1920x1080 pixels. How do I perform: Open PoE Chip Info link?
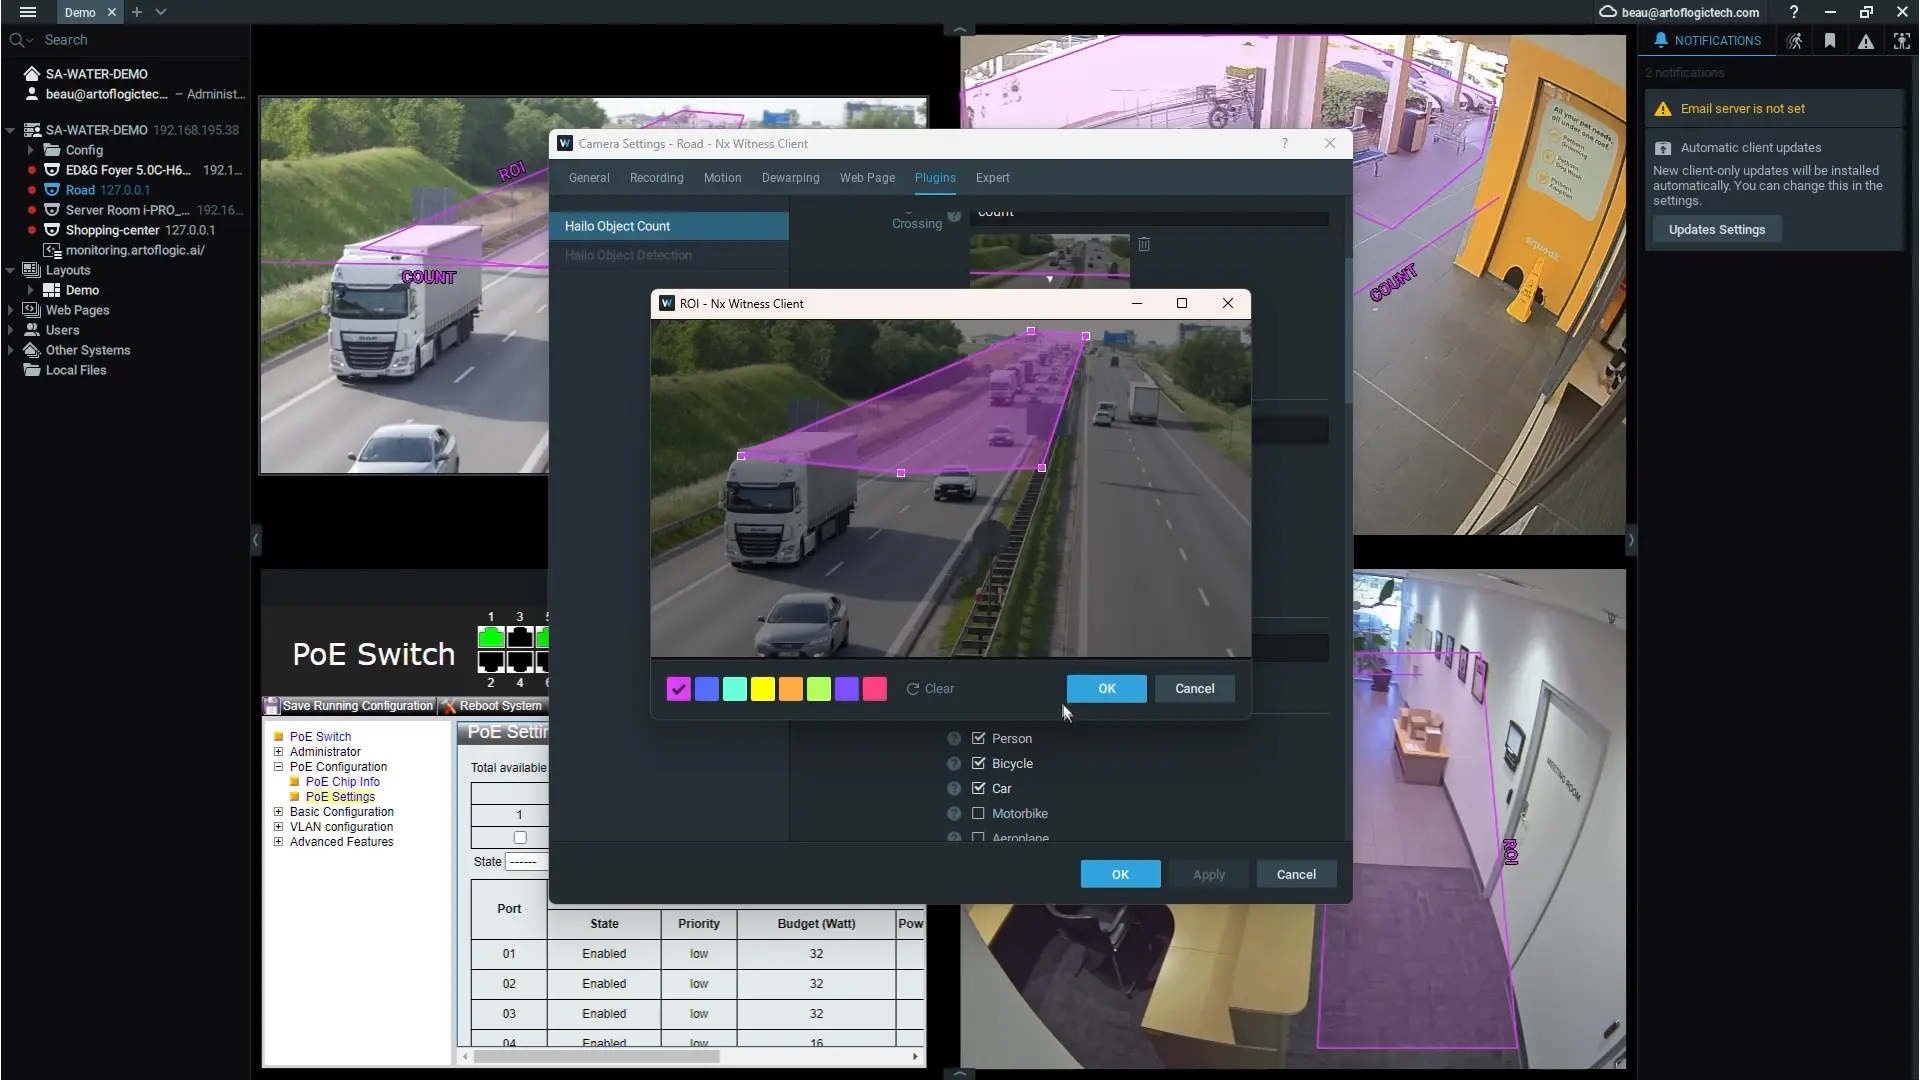(343, 782)
